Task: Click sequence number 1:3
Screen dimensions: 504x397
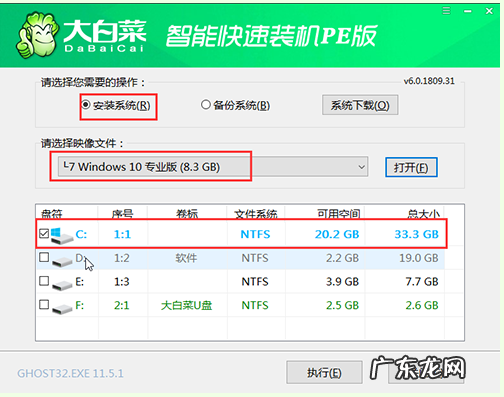Action: pos(122,282)
